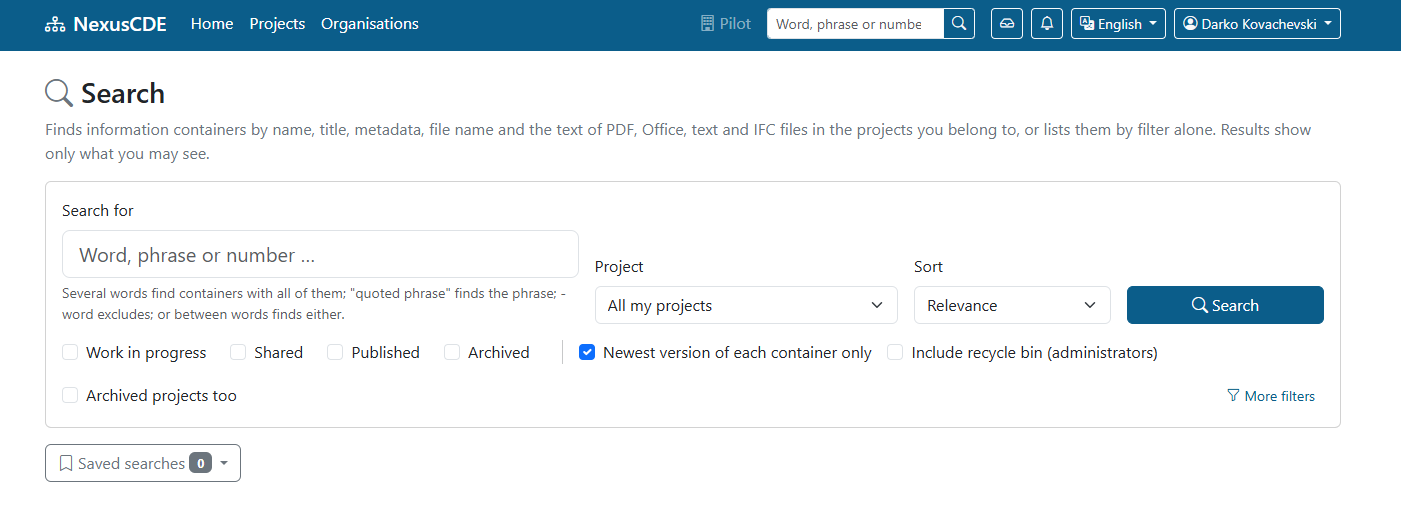Enable the Work in progress checkbox

coord(70,352)
